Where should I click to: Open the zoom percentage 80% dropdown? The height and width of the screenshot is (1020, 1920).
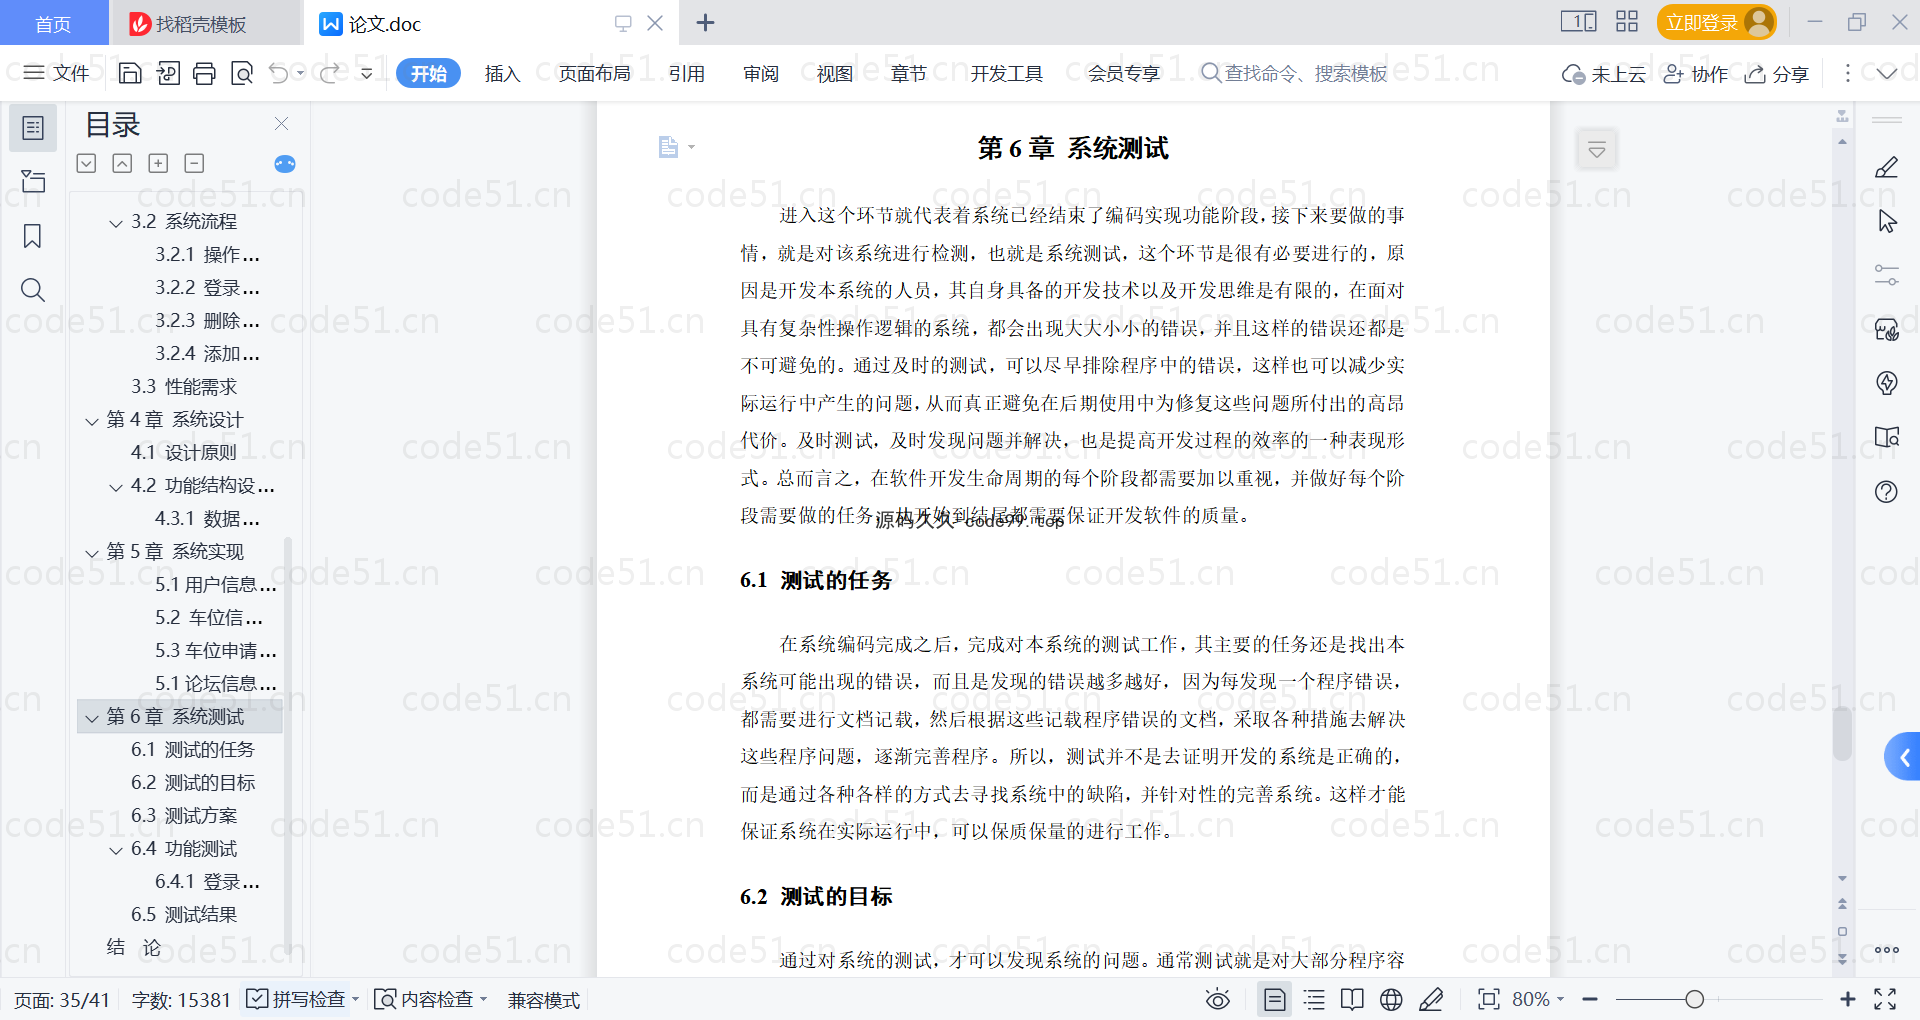pyautogui.click(x=1537, y=999)
